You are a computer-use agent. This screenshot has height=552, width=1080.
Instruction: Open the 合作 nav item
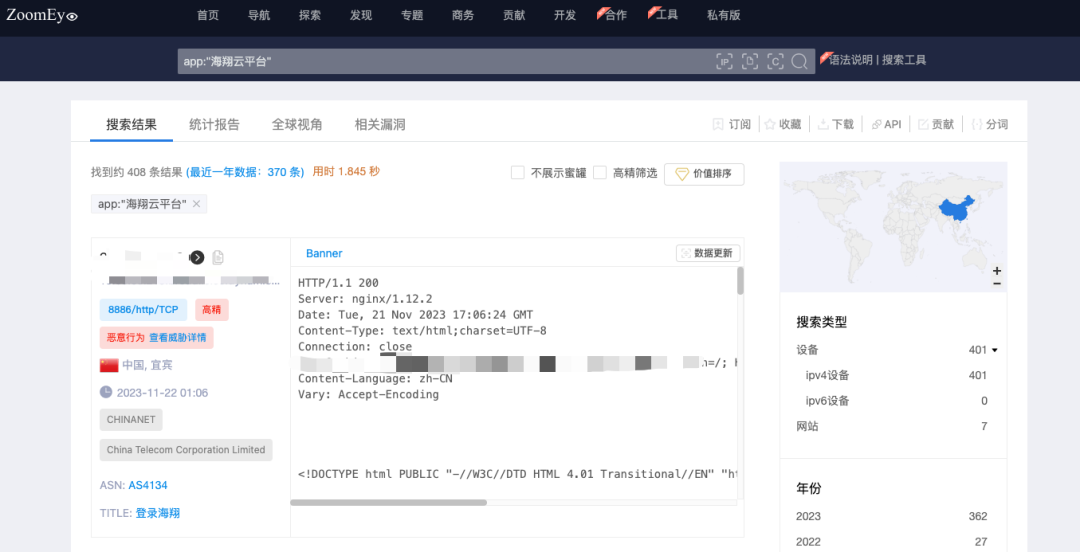tap(615, 15)
